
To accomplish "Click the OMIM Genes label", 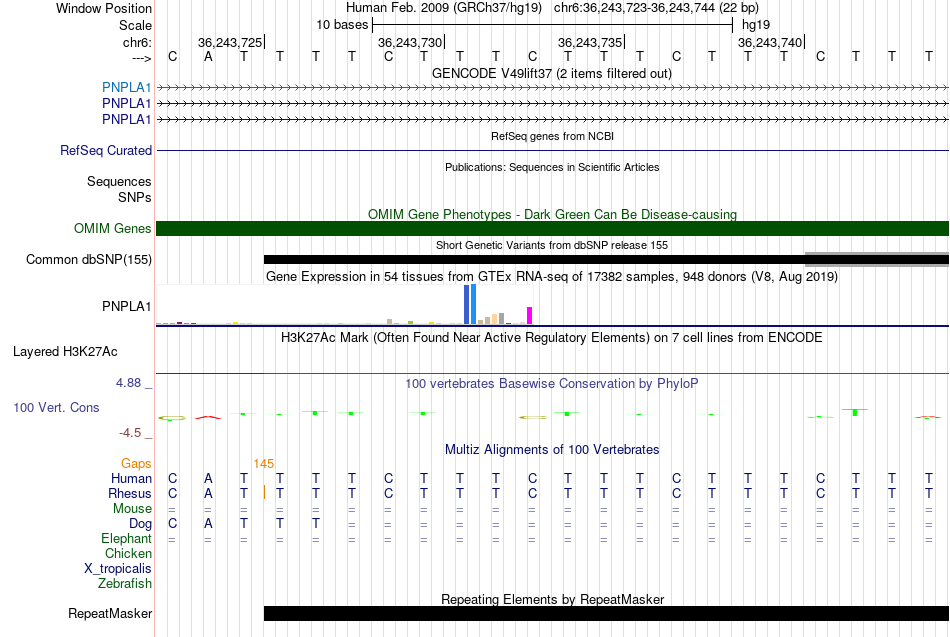I will 112,228.
